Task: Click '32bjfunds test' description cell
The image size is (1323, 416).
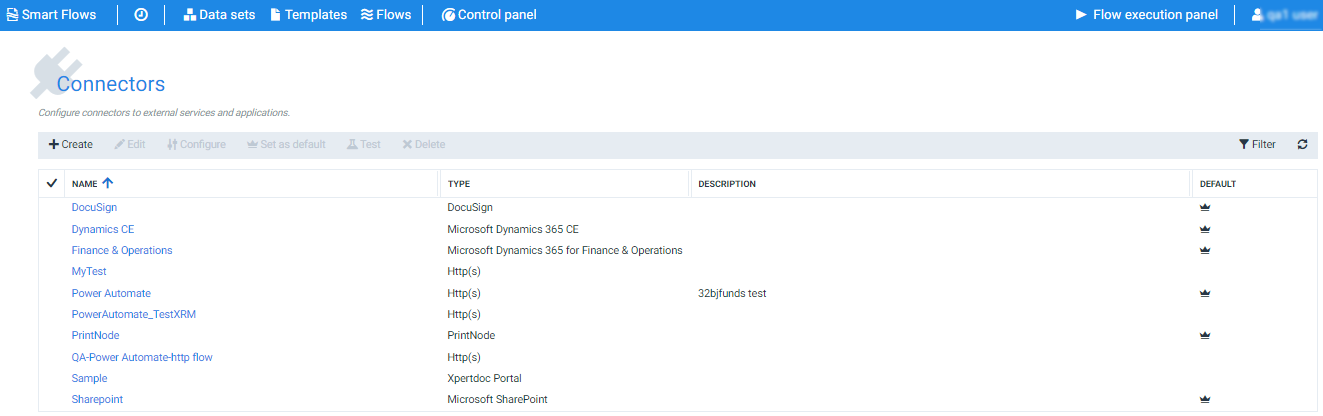Action: click(732, 293)
